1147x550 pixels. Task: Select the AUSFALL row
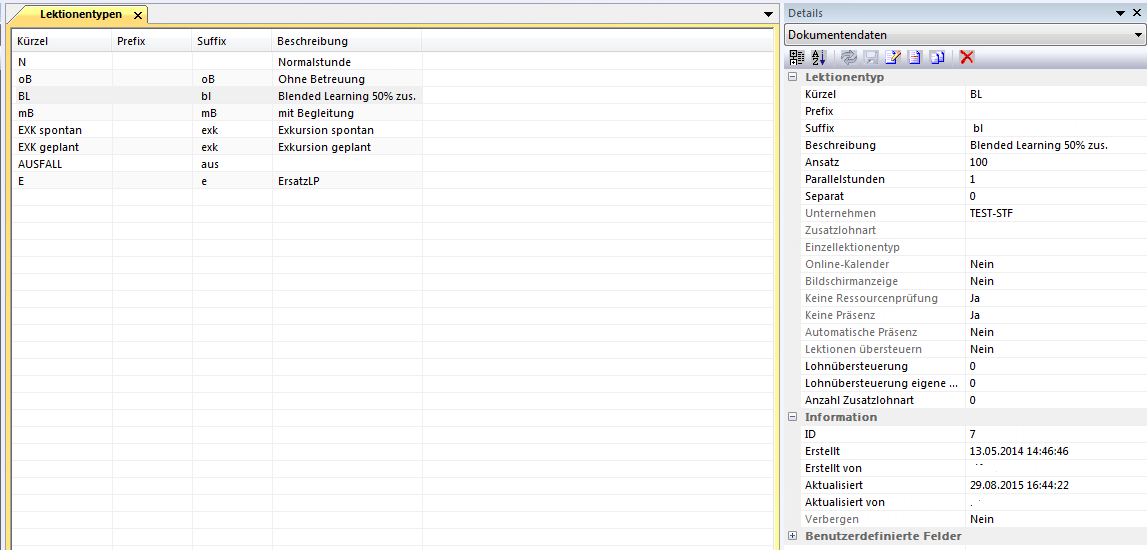(40, 164)
